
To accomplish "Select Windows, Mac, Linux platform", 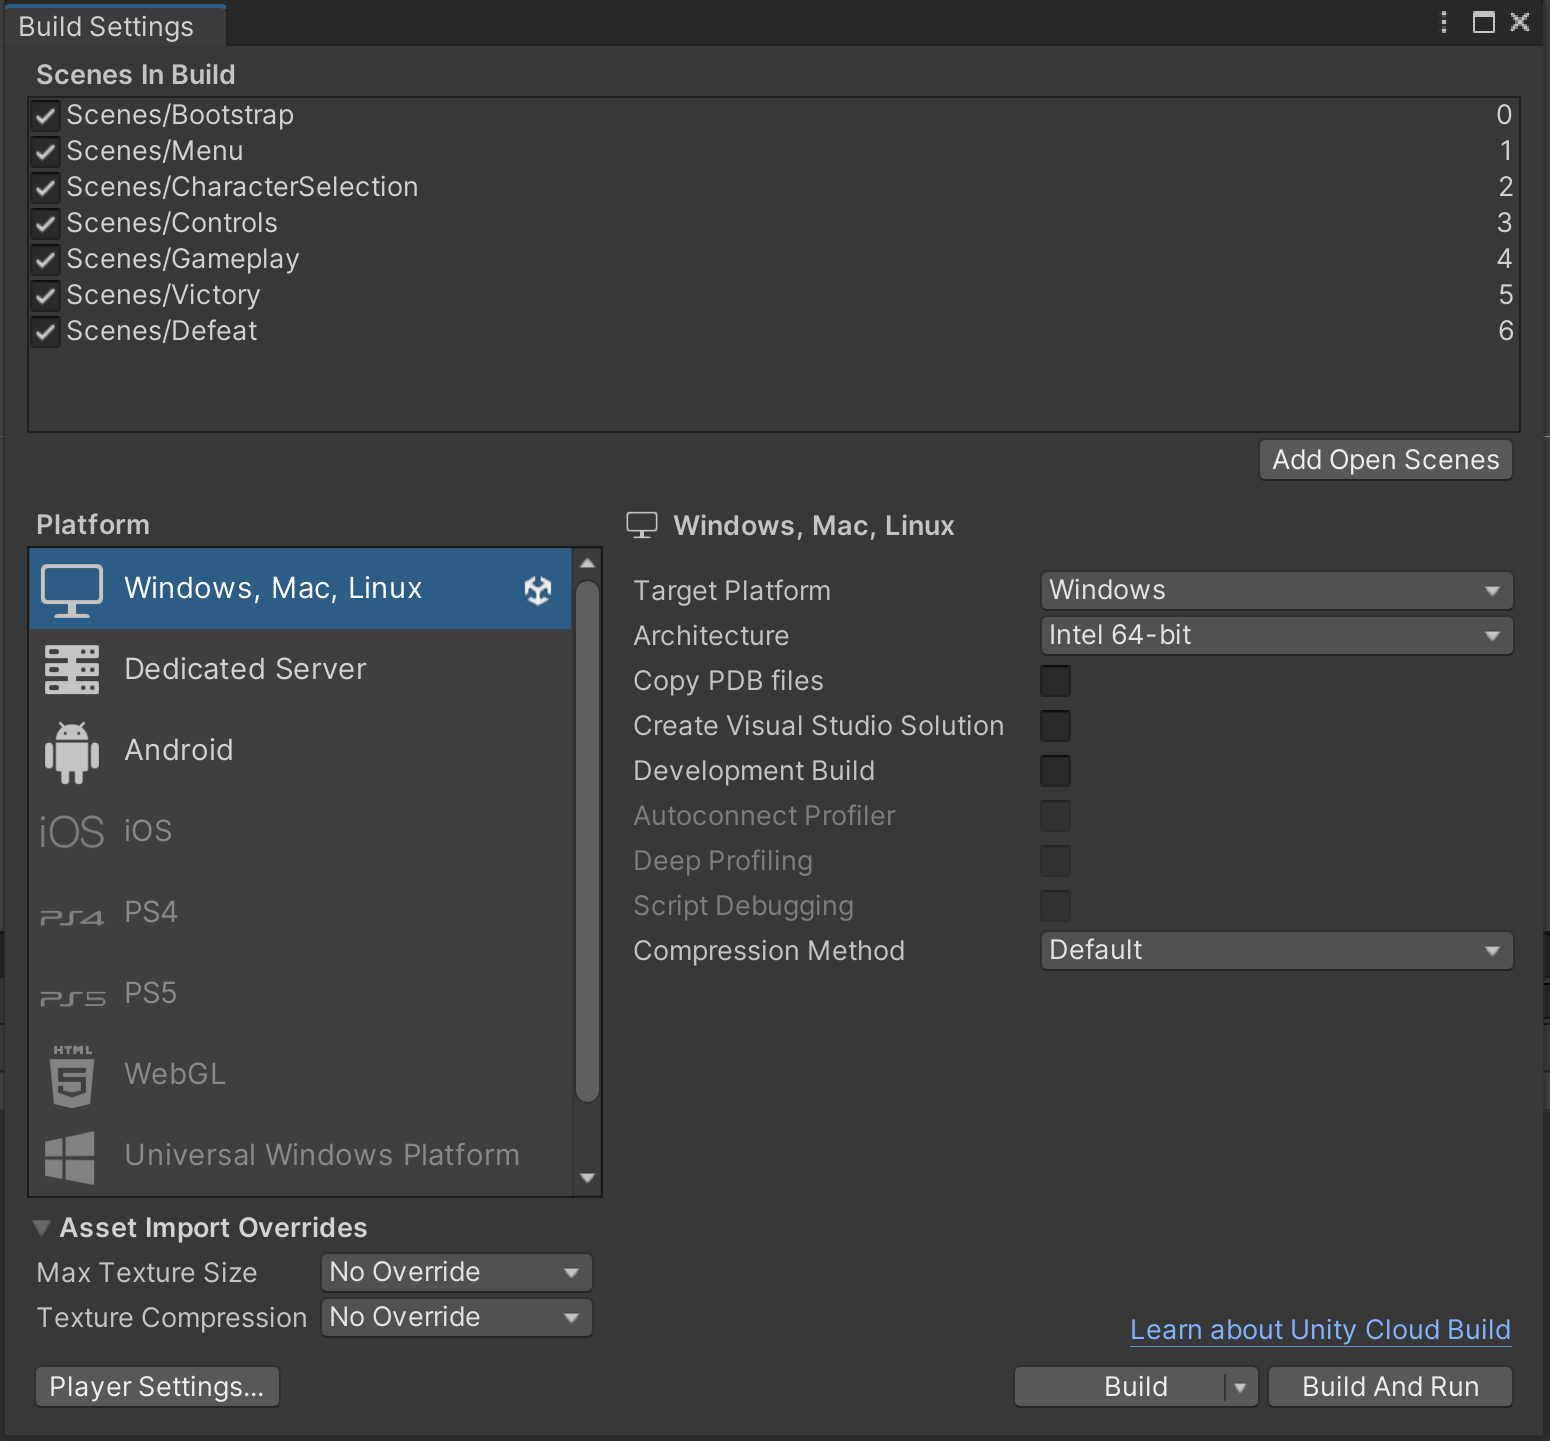I will [x=300, y=589].
